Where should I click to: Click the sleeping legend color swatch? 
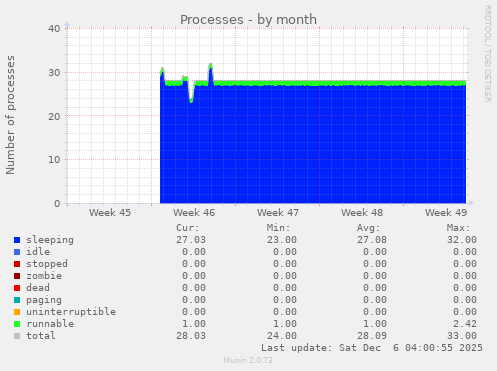click(x=17, y=240)
